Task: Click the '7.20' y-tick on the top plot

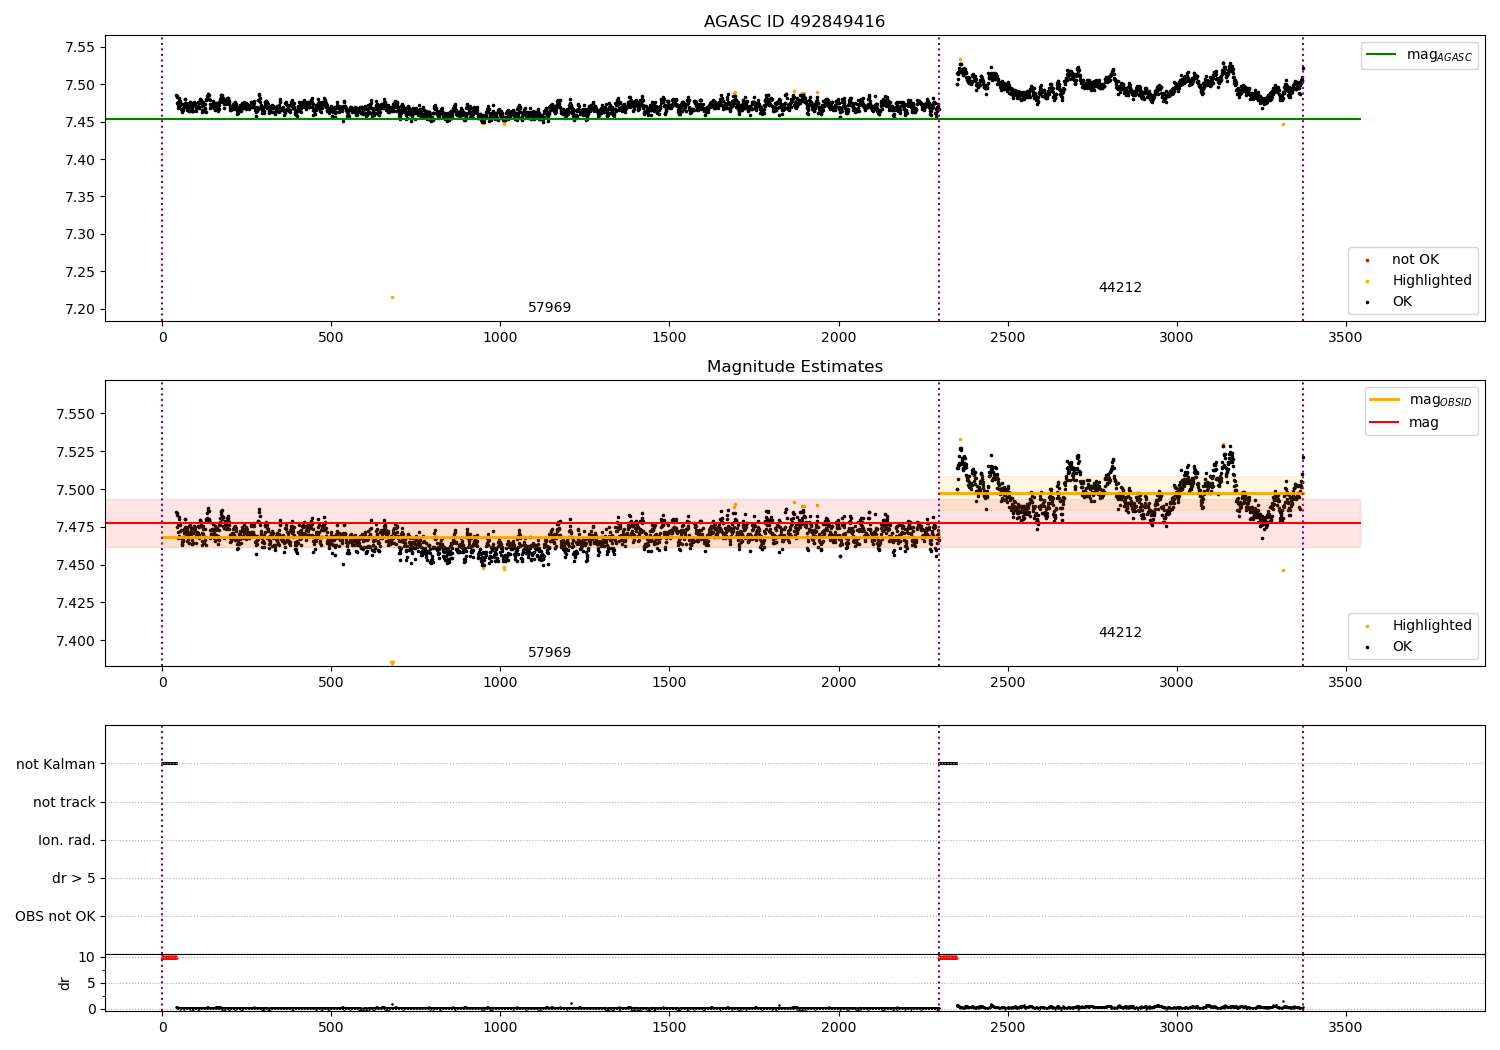Action: coord(80,310)
